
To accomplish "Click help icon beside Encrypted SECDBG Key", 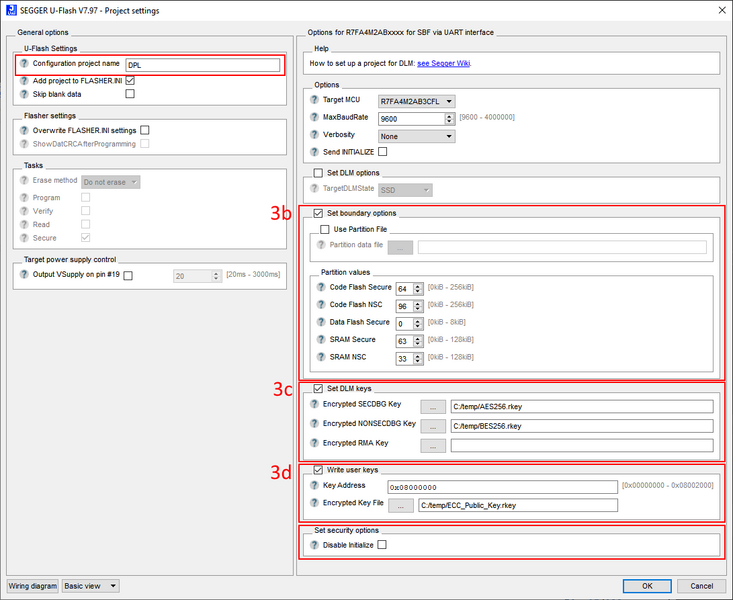I will (315, 404).
